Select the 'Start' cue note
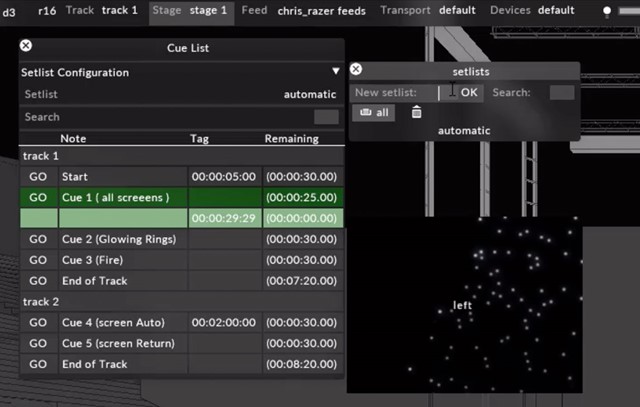 (123, 177)
